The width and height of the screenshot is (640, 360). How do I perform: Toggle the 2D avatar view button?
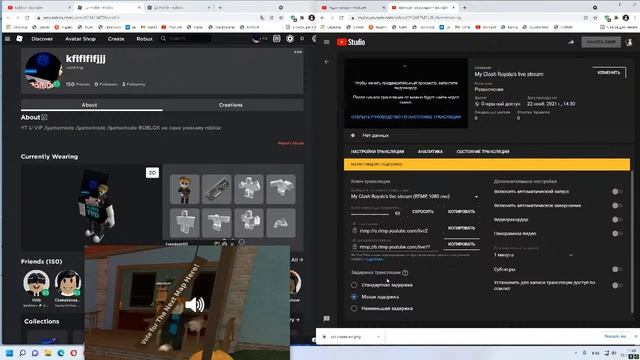152,173
